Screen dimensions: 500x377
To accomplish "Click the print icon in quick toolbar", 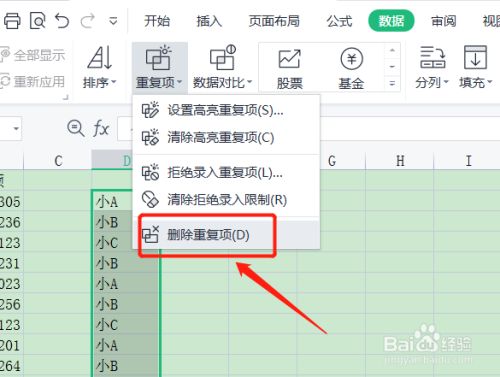I will coord(12,21).
